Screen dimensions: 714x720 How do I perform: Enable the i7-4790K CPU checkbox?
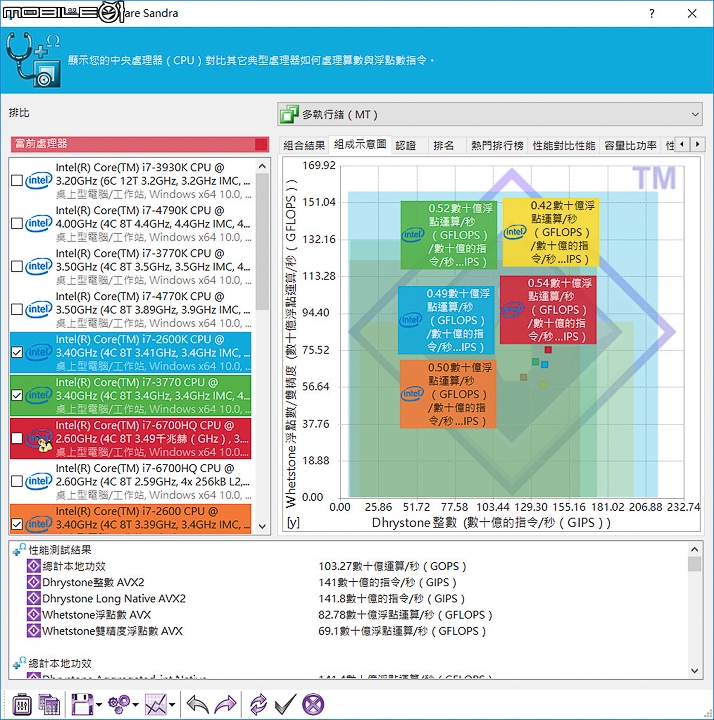coord(17,223)
